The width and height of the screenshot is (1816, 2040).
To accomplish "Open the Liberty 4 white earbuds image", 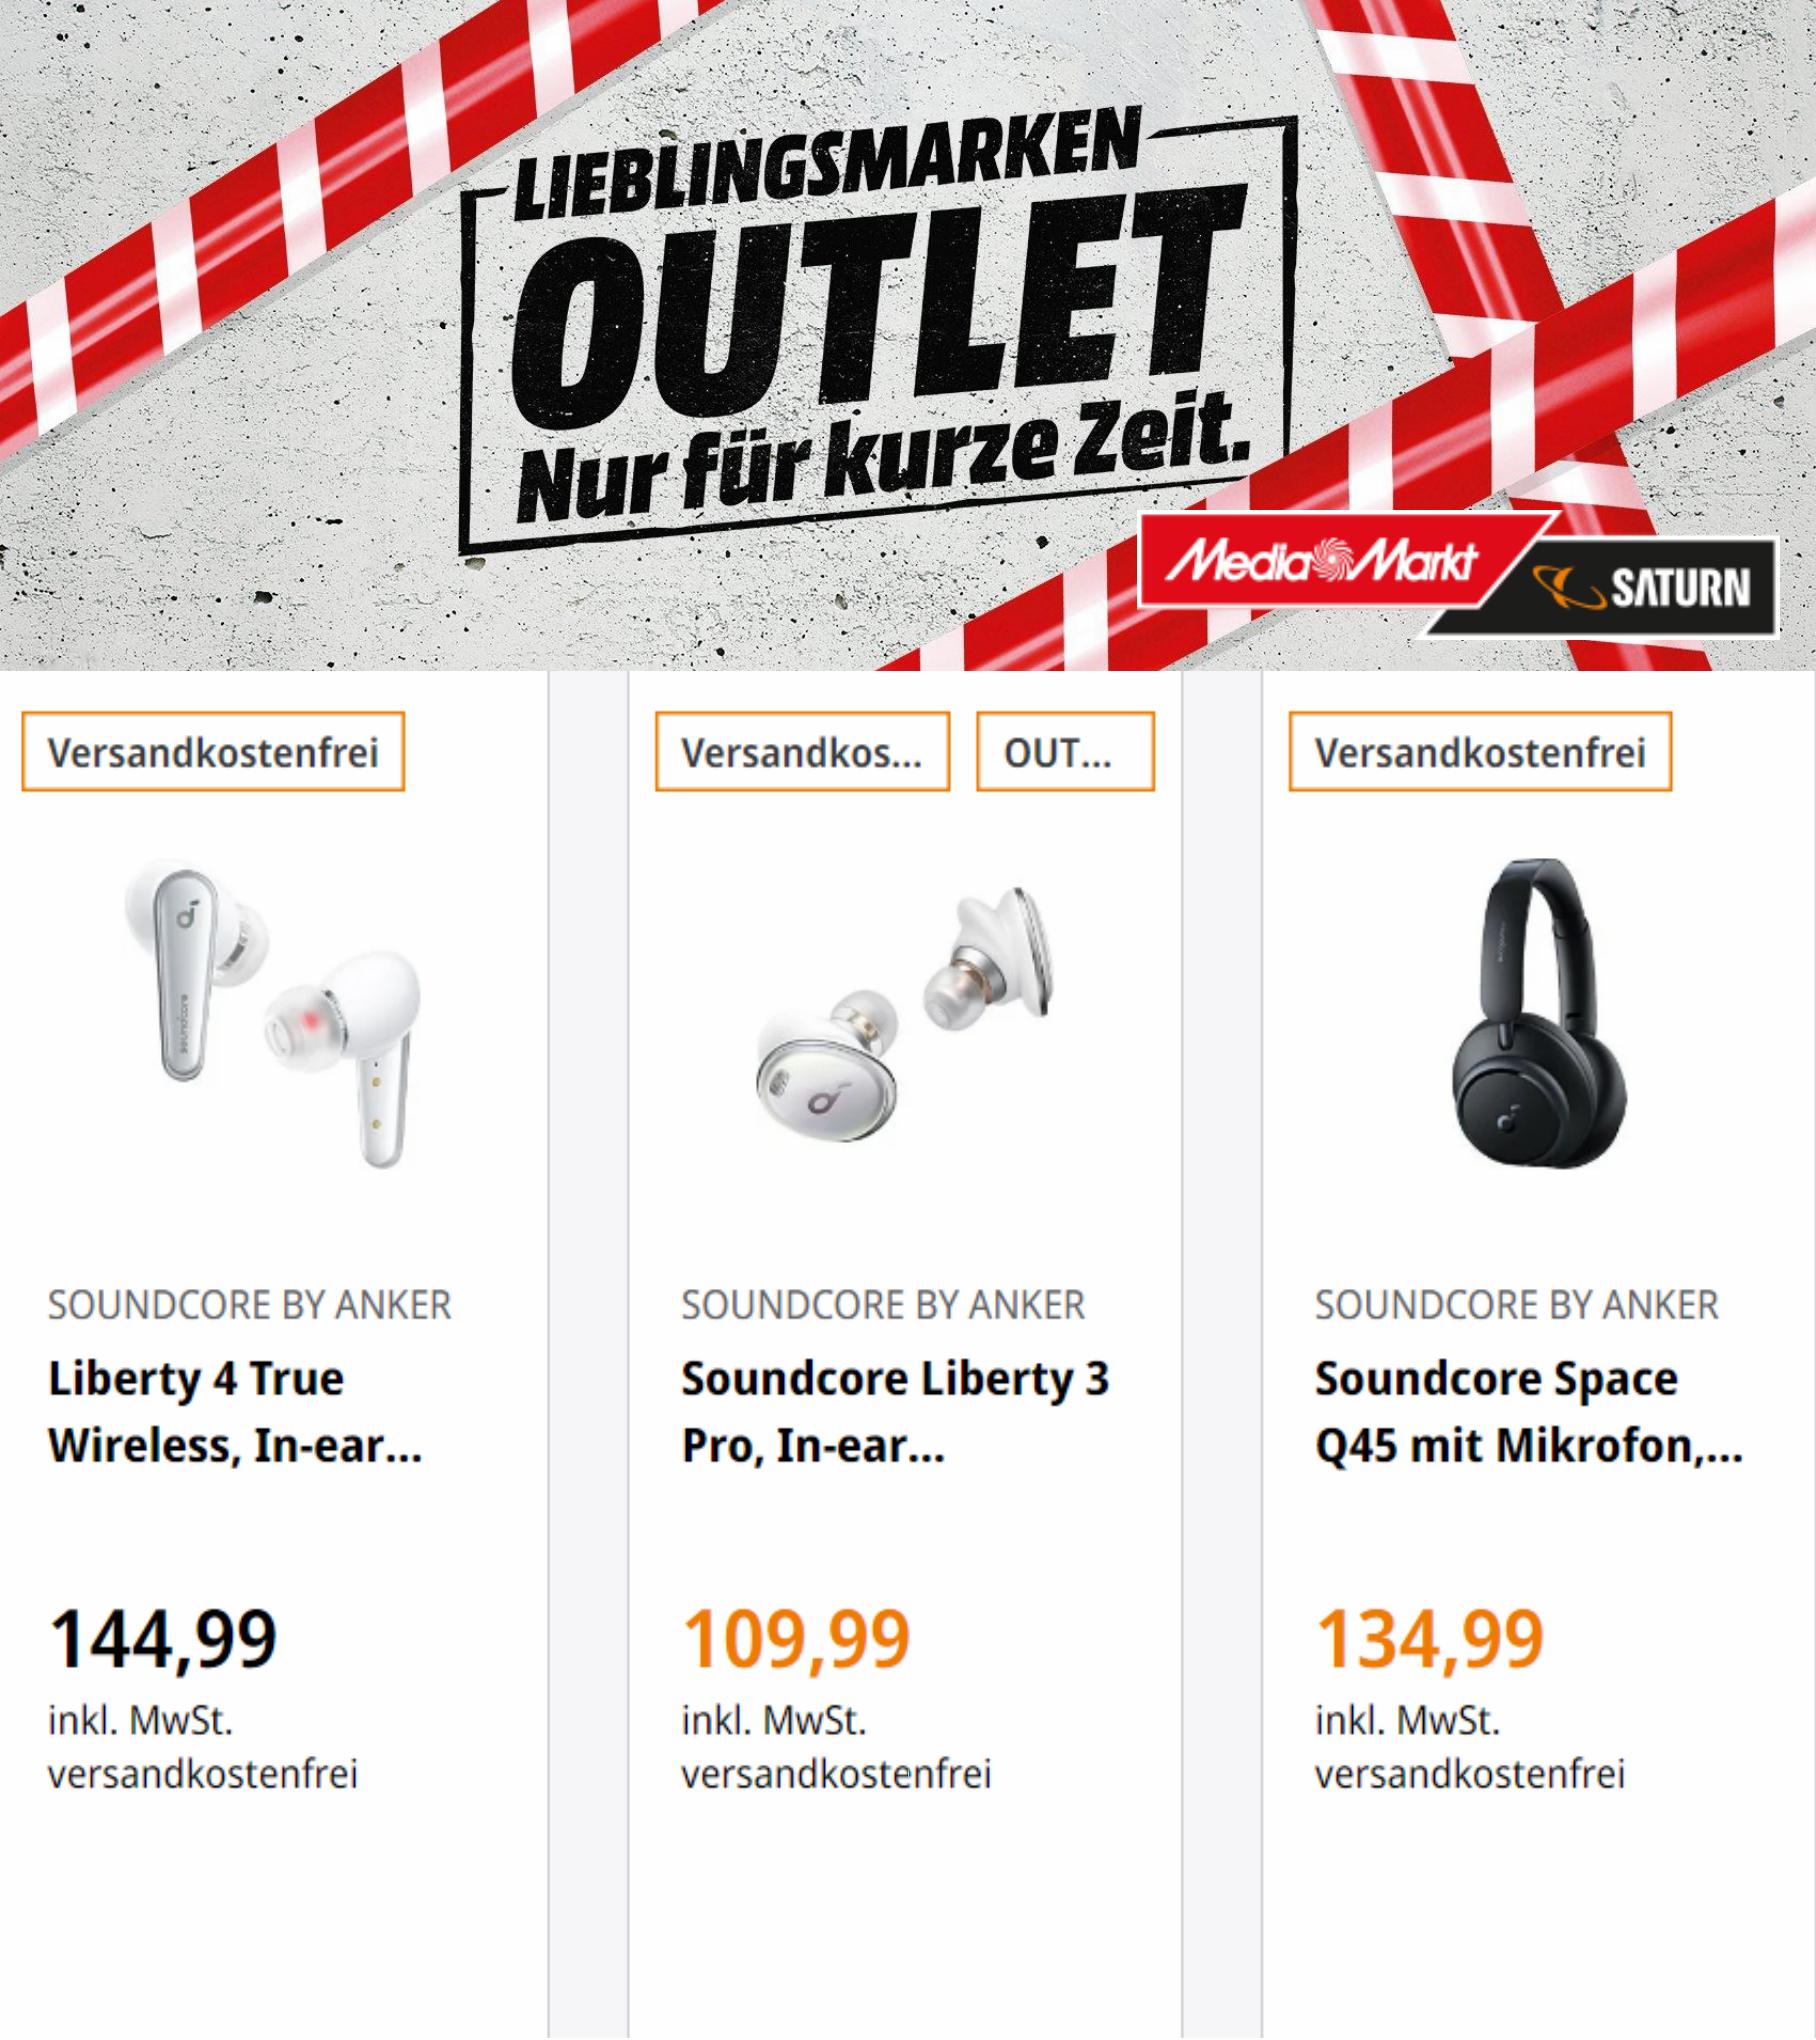I will click(x=273, y=1012).
